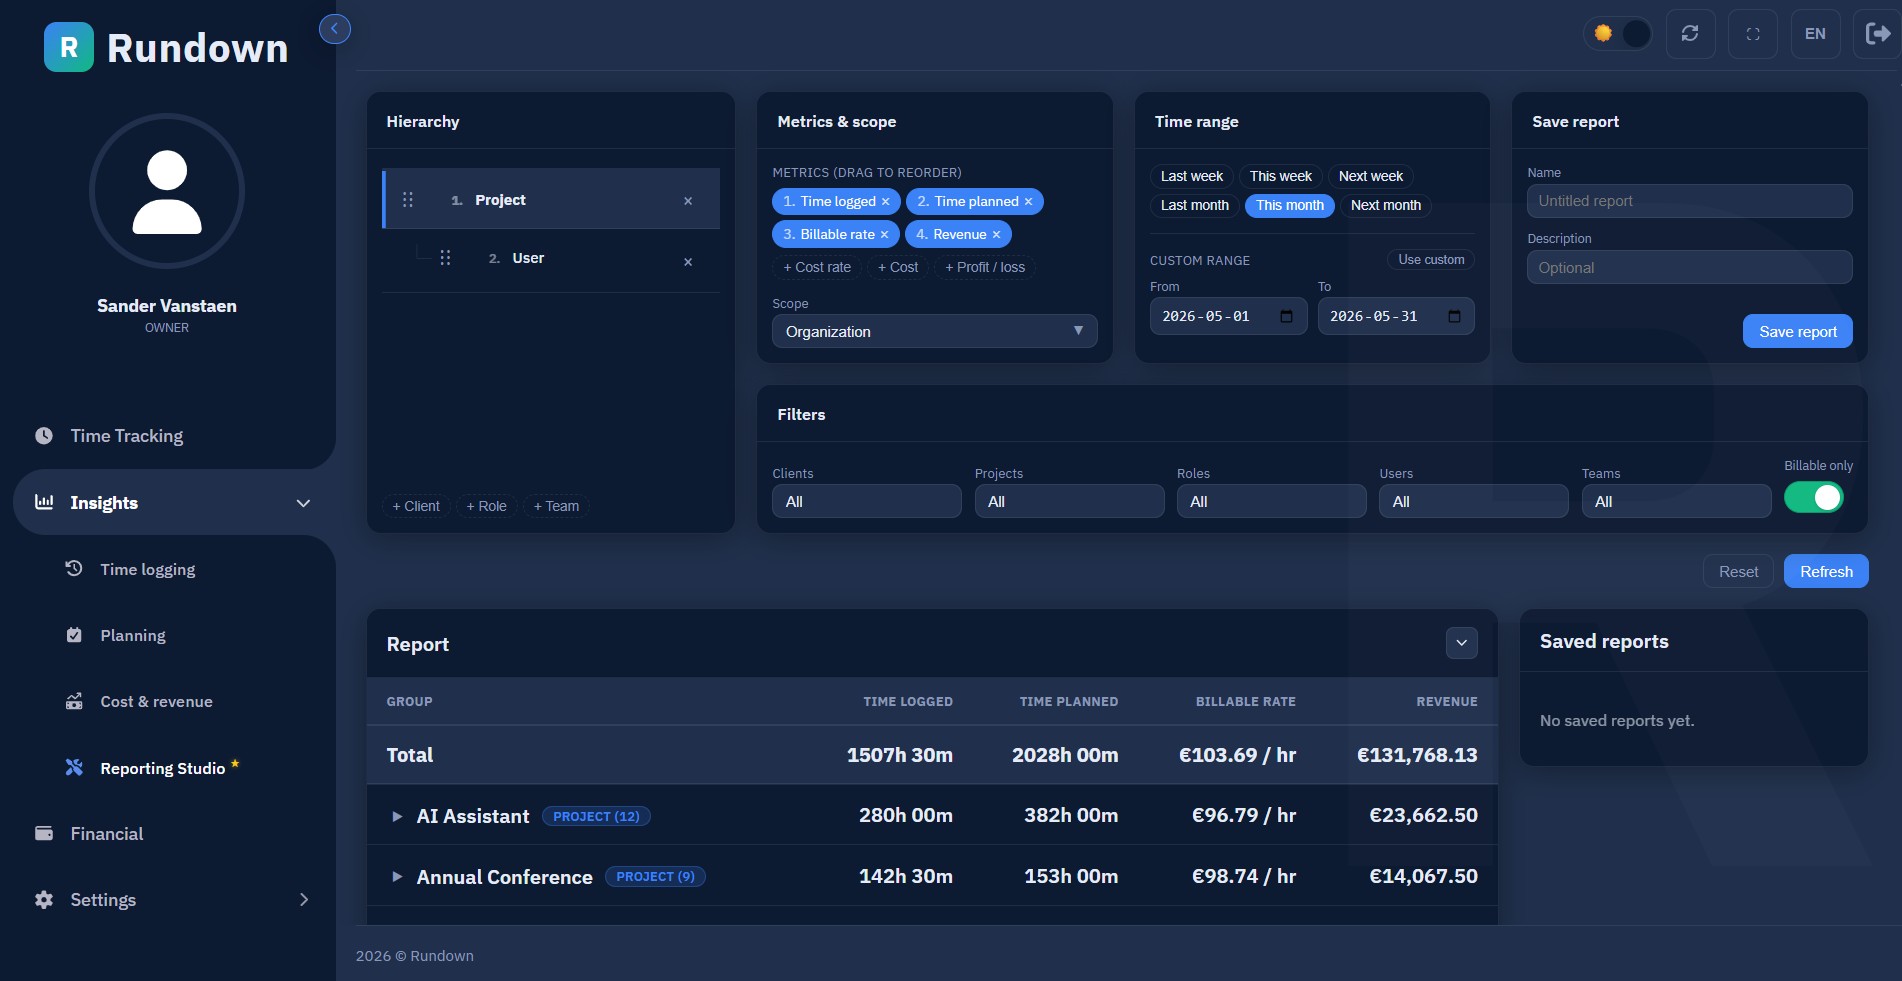
Task: Click the Rundown logo icon
Action: [69, 47]
